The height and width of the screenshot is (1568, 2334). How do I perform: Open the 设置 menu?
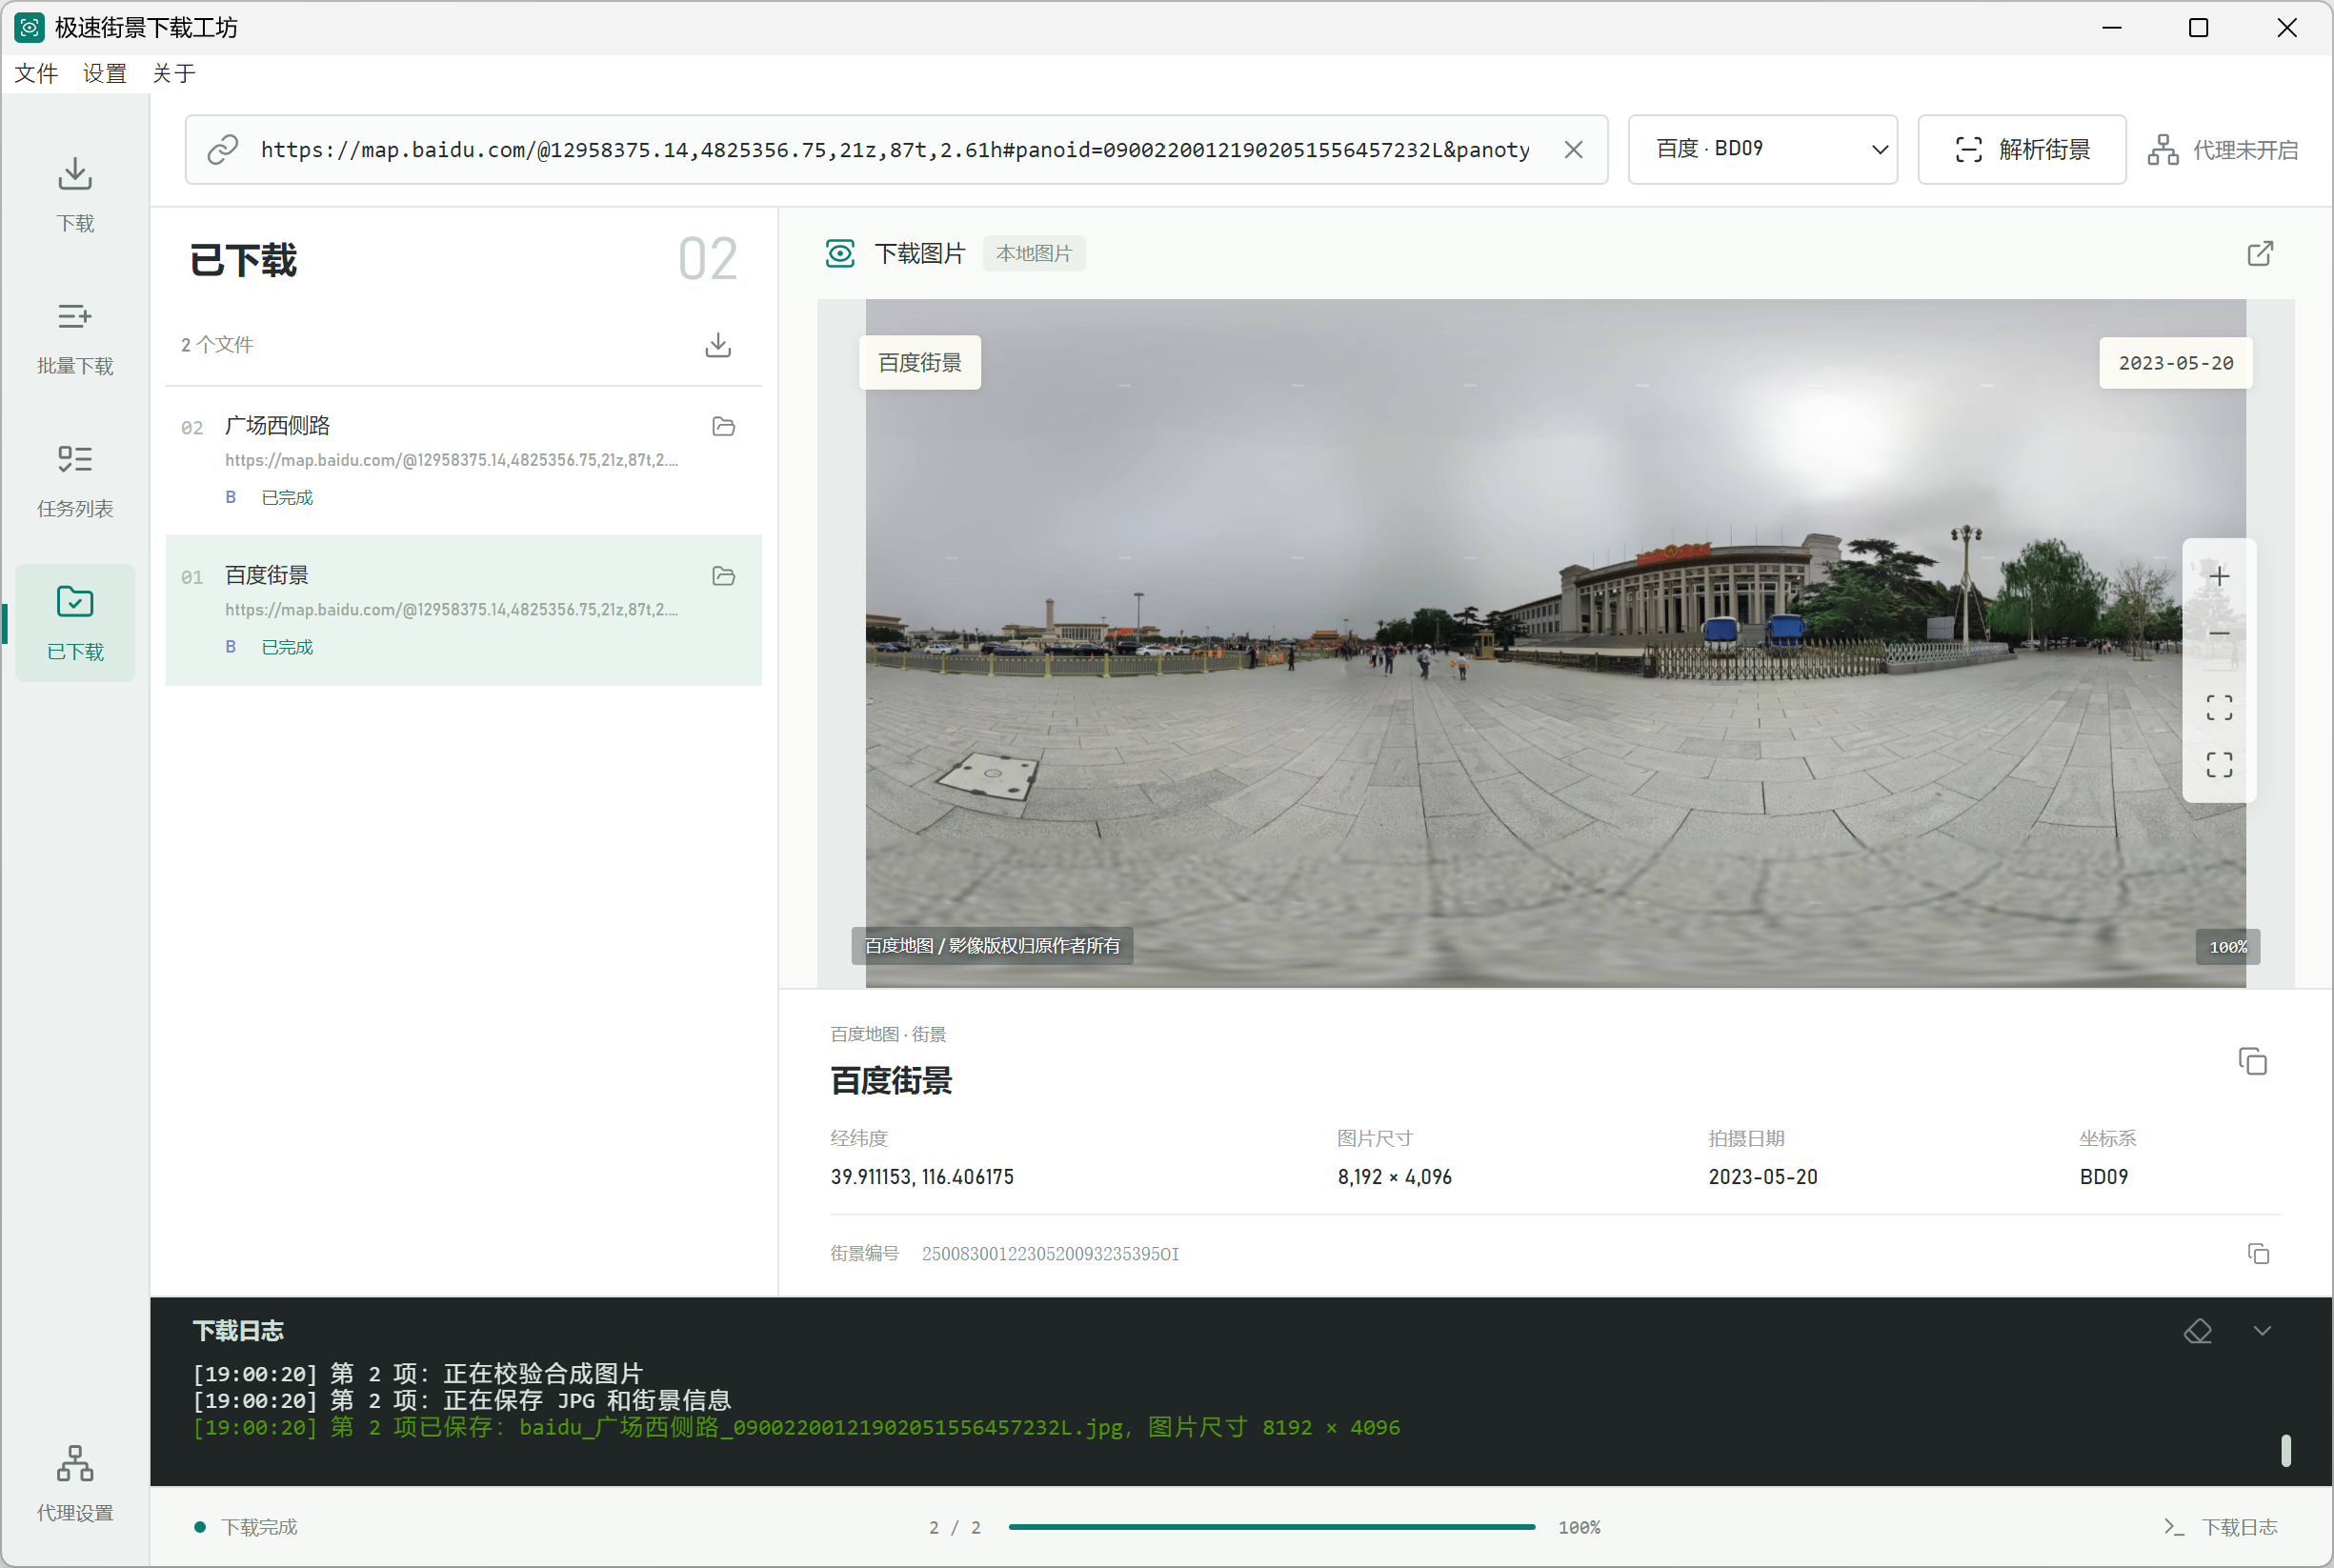click(x=105, y=74)
